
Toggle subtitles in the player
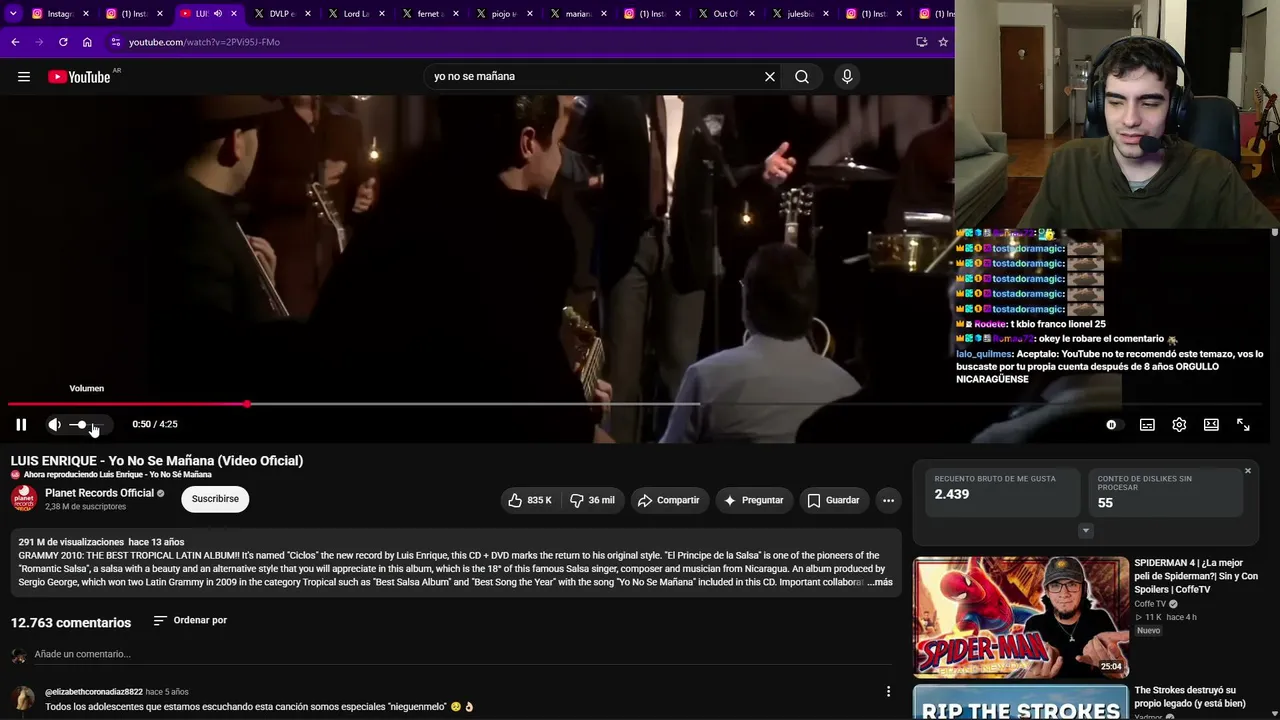(1147, 425)
